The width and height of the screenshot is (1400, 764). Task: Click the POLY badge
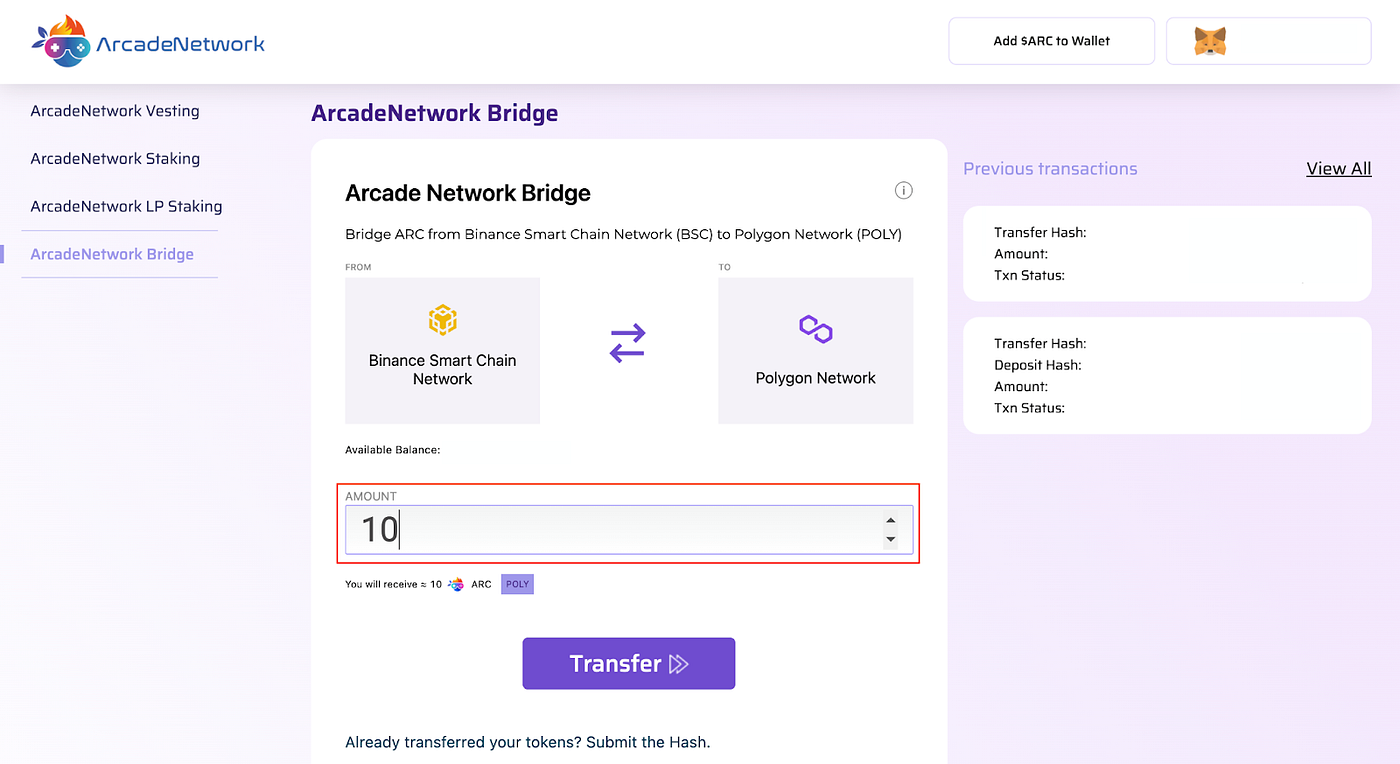coord(517,584)
